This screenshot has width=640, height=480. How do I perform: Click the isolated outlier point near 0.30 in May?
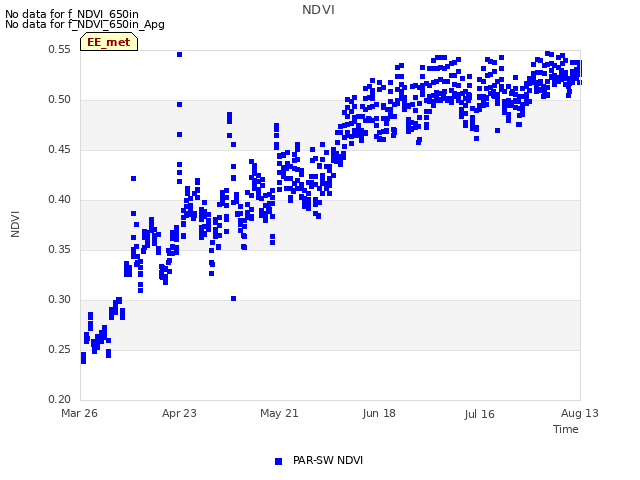click(x=233, y=298)
